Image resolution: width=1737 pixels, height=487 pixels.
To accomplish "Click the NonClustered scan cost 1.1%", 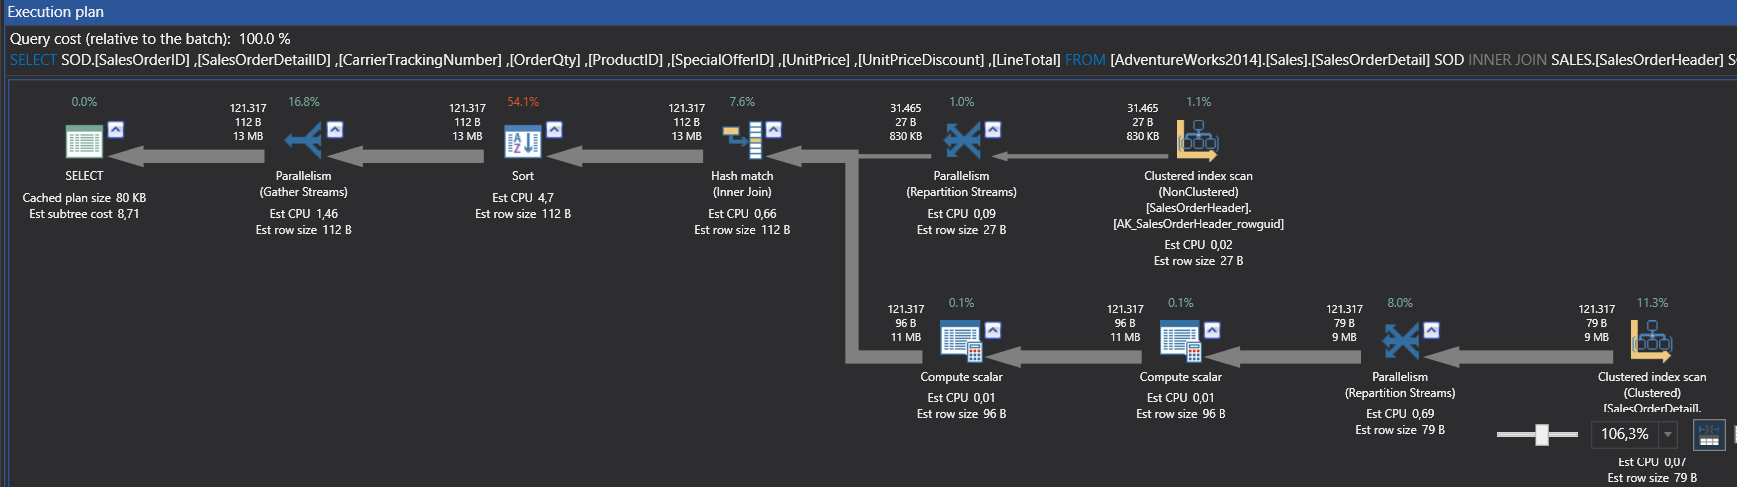I will [1198, 102].
